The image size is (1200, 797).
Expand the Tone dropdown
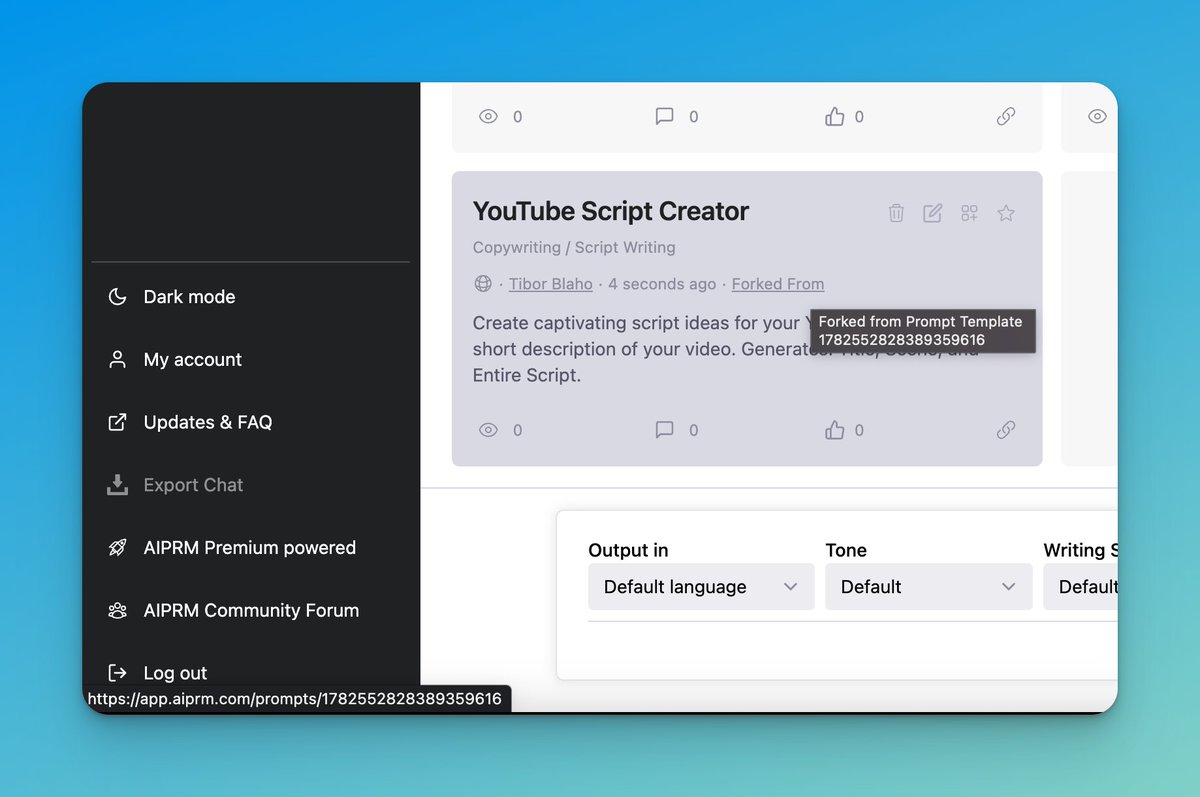[928, 587]
